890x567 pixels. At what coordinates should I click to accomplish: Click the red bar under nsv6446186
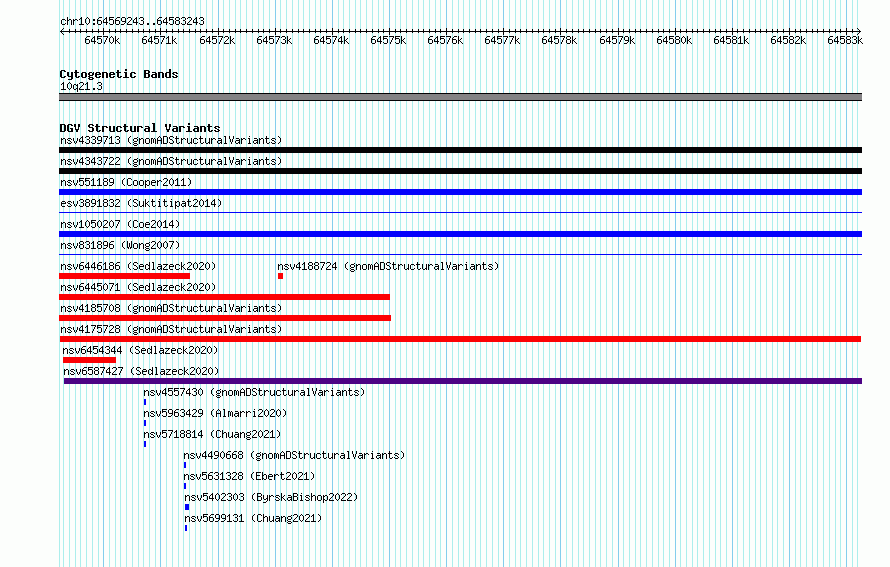click(124, 276)
